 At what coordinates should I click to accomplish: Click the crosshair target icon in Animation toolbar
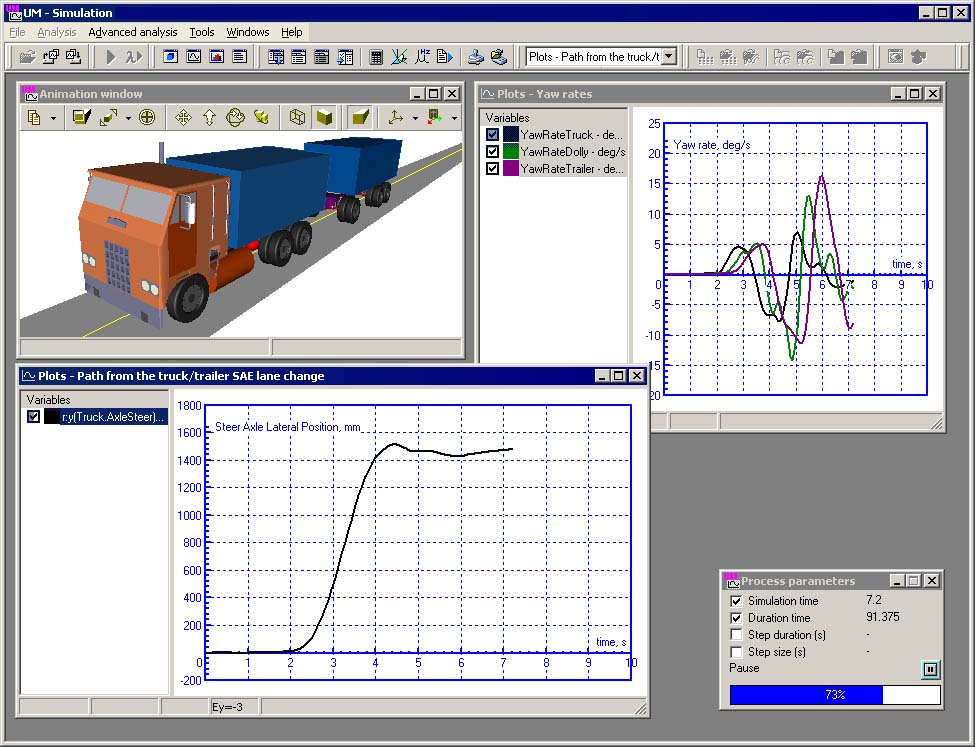click(147, 118)
